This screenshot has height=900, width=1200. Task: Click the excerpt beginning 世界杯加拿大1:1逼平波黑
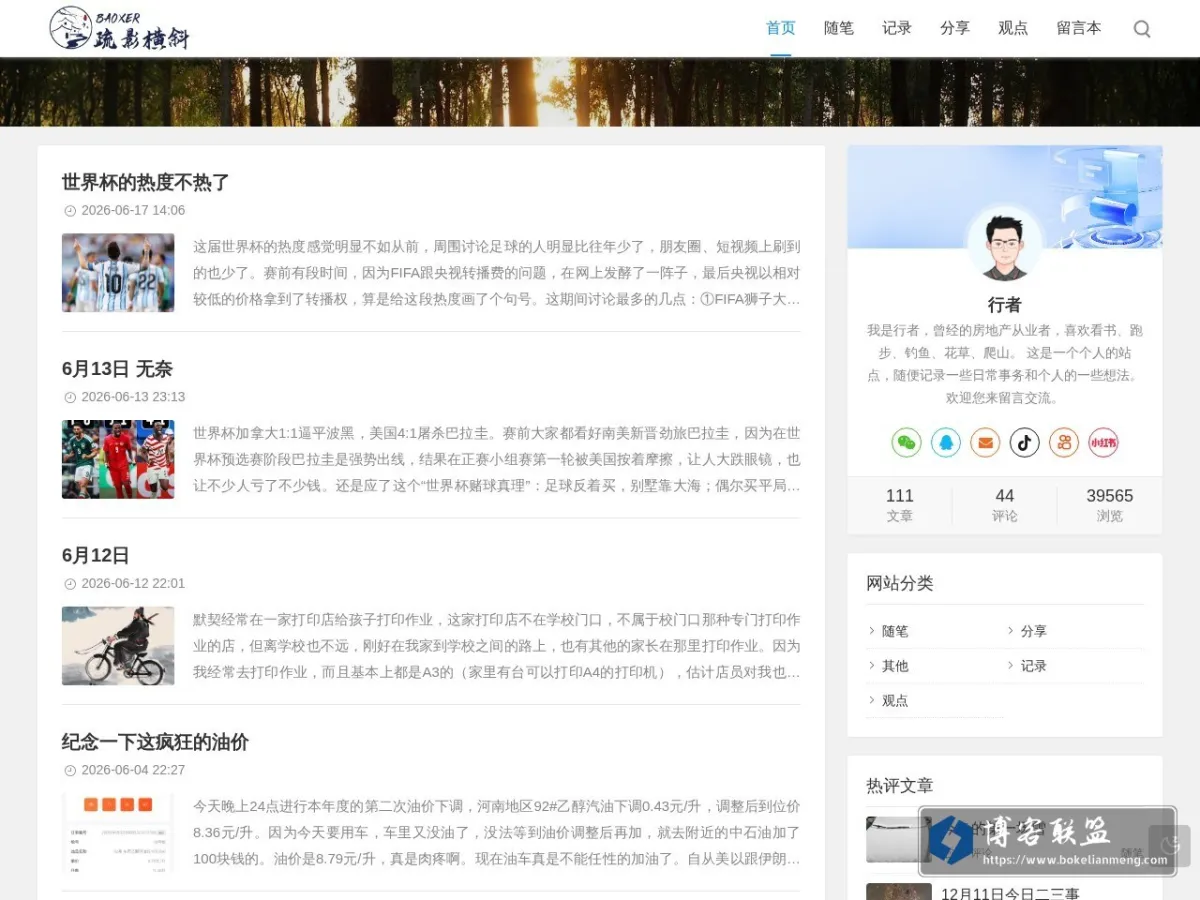coord(497,459)
